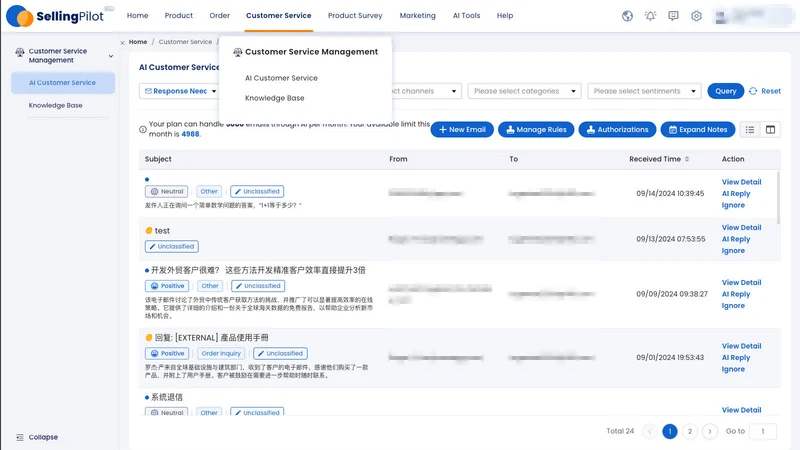Click the email list vertical scrollbar
The width and height of the screenshot is (800, 450).
[x=778, y=198]
